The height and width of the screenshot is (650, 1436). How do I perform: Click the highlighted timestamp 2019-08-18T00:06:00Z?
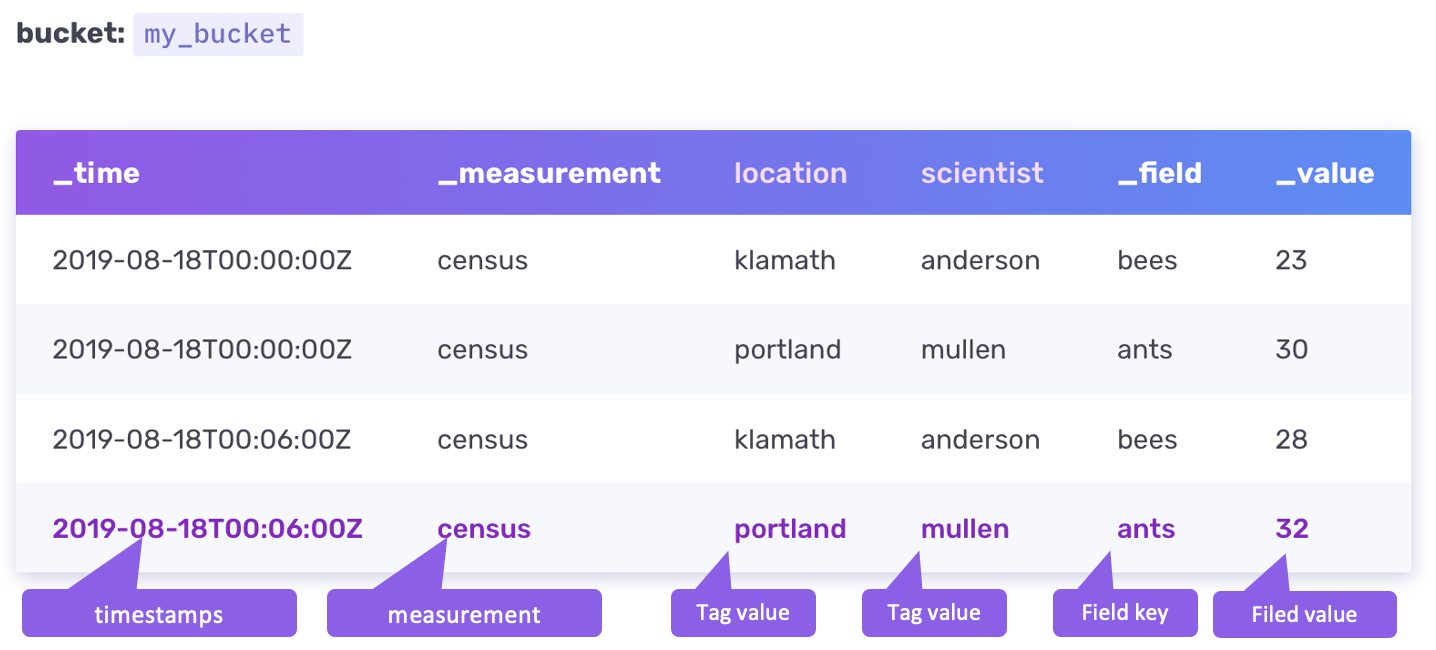click(x=207, y=528)
